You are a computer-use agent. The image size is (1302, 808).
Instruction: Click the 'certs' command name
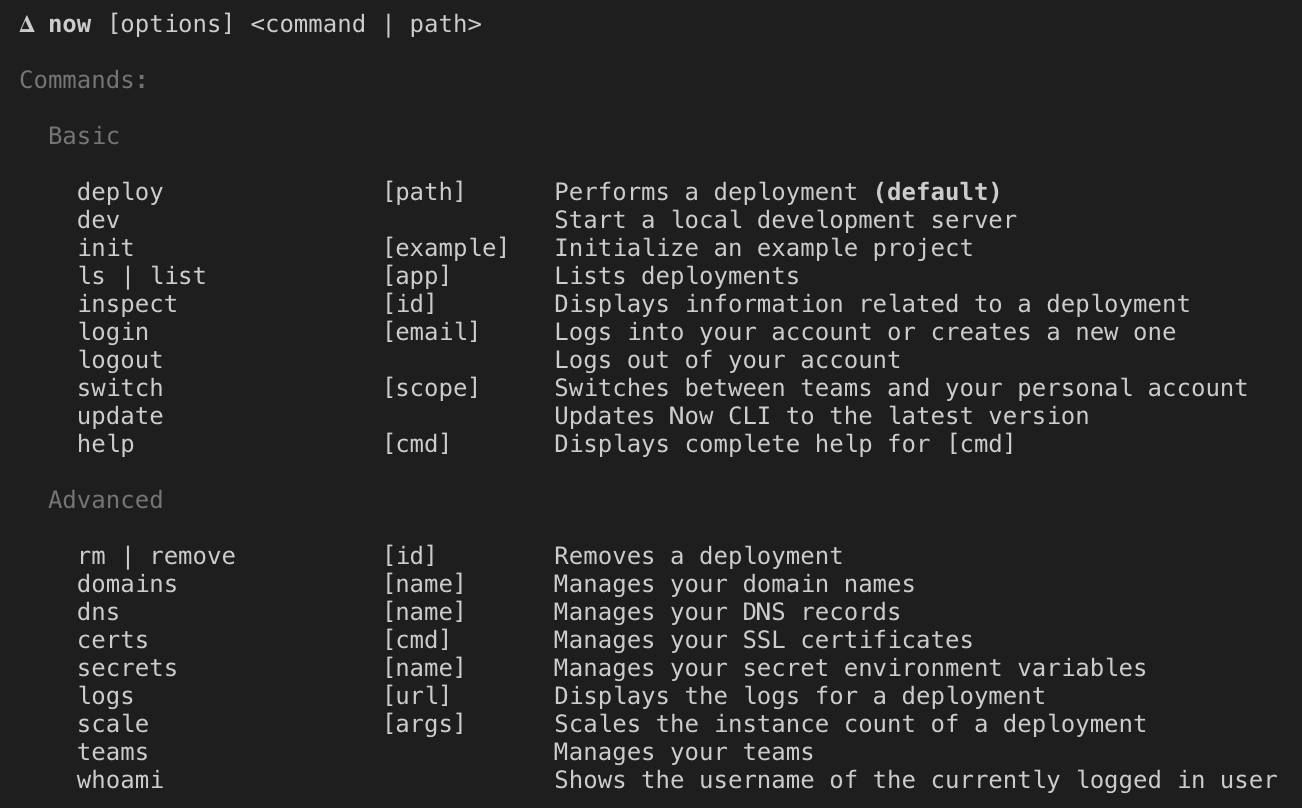coord(112,640)
